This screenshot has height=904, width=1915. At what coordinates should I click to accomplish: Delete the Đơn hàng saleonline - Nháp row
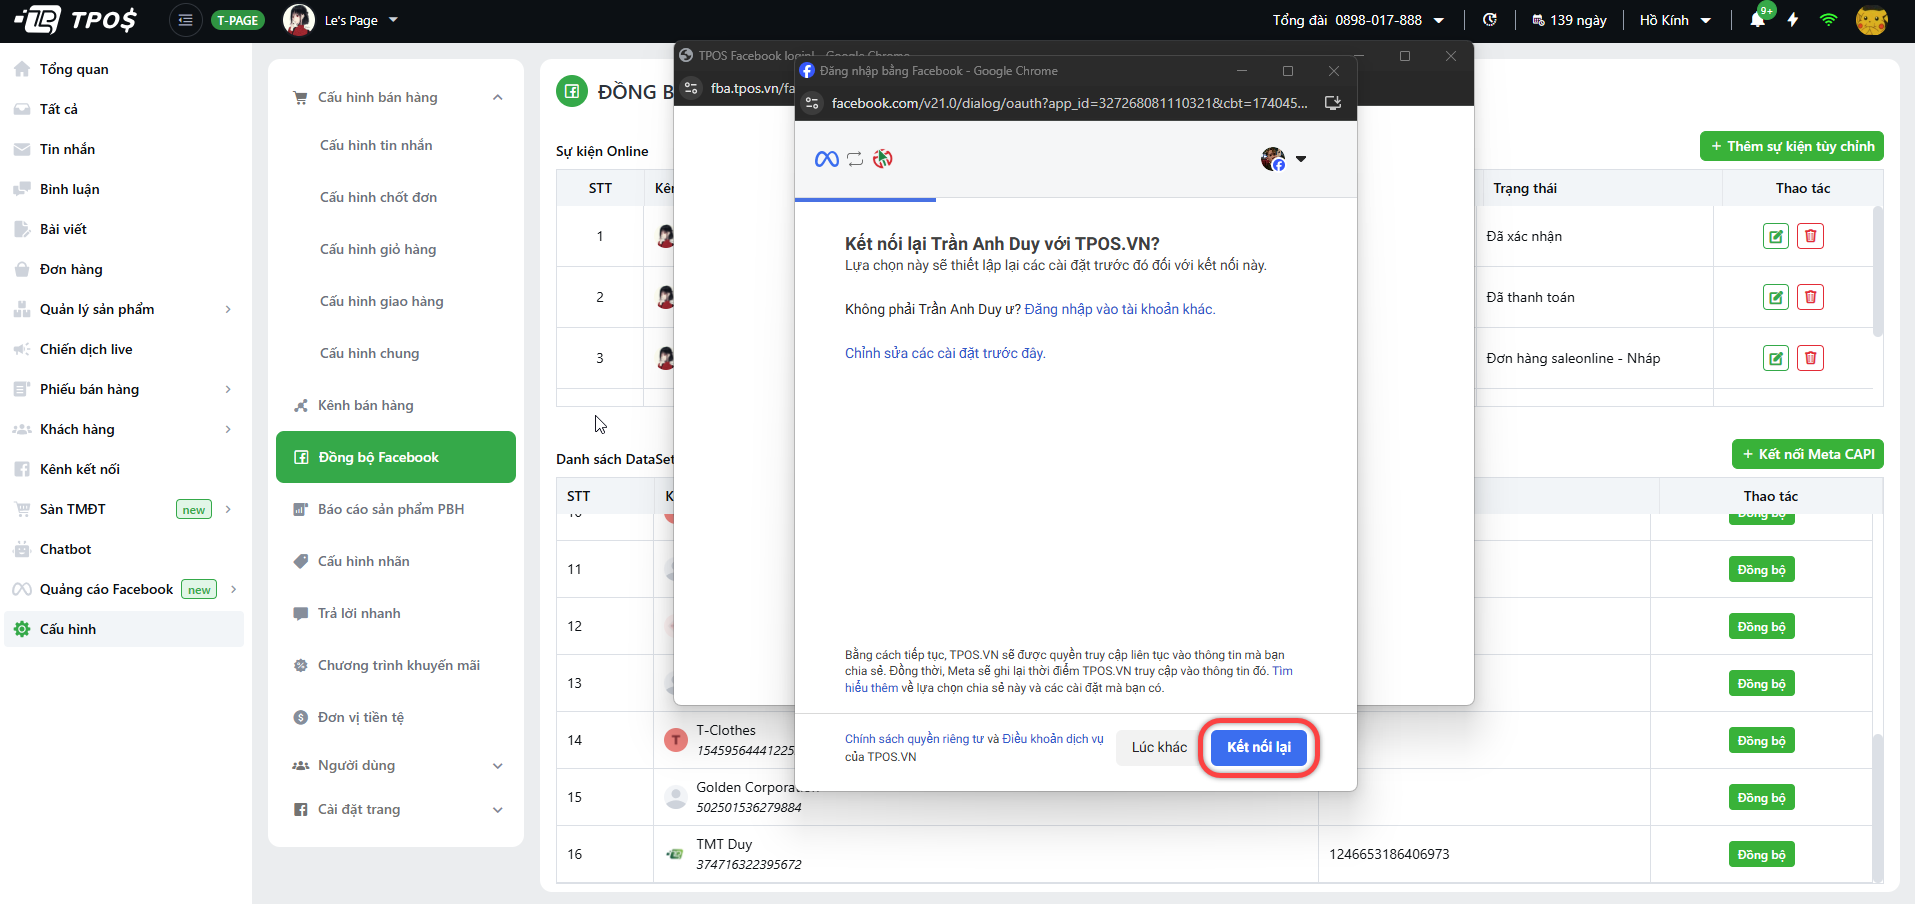[1811, 358]
